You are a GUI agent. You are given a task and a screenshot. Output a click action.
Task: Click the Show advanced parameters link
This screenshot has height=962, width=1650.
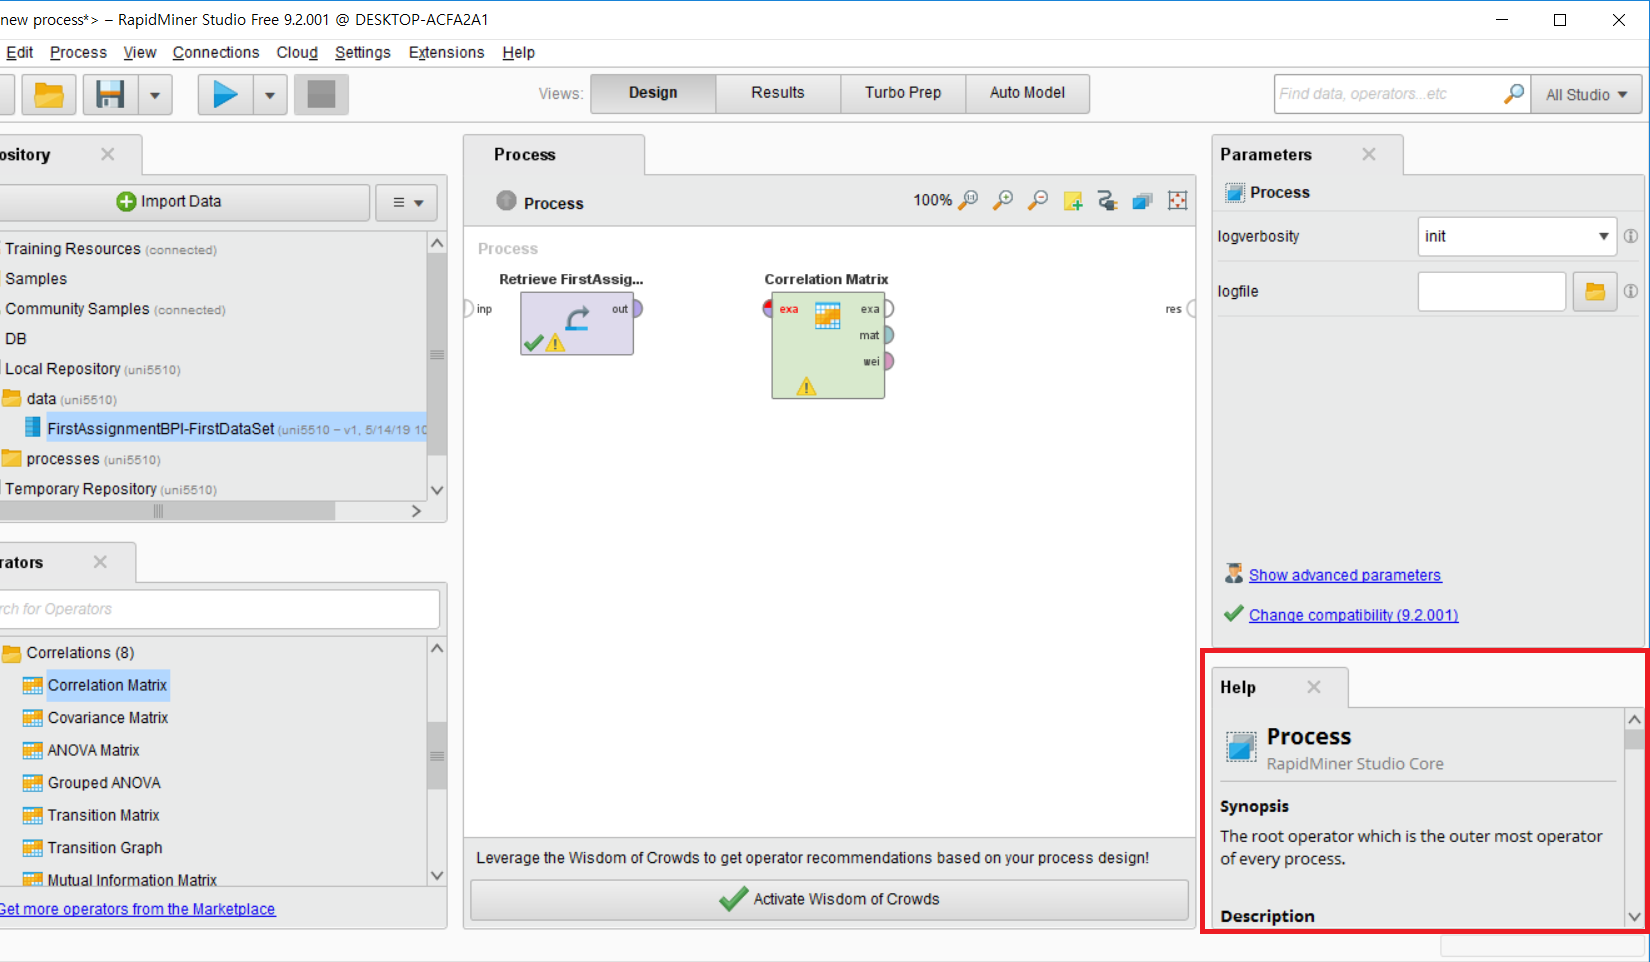[x=1344, y=575]
